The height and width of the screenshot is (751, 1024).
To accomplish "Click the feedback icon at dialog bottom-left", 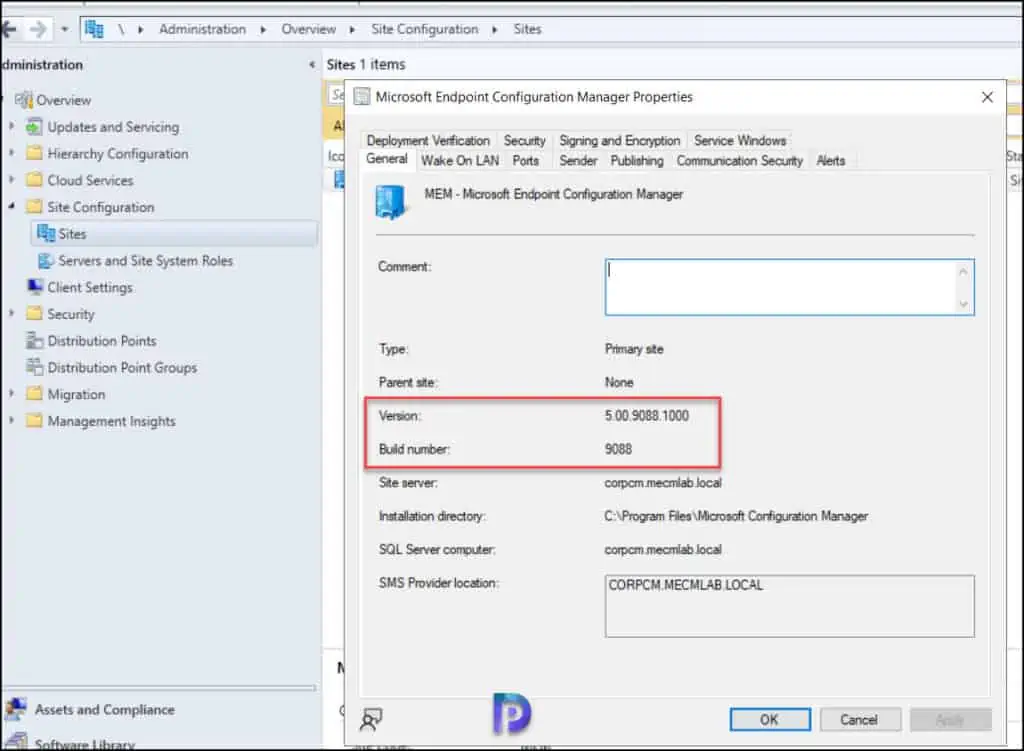I will 371,720.
